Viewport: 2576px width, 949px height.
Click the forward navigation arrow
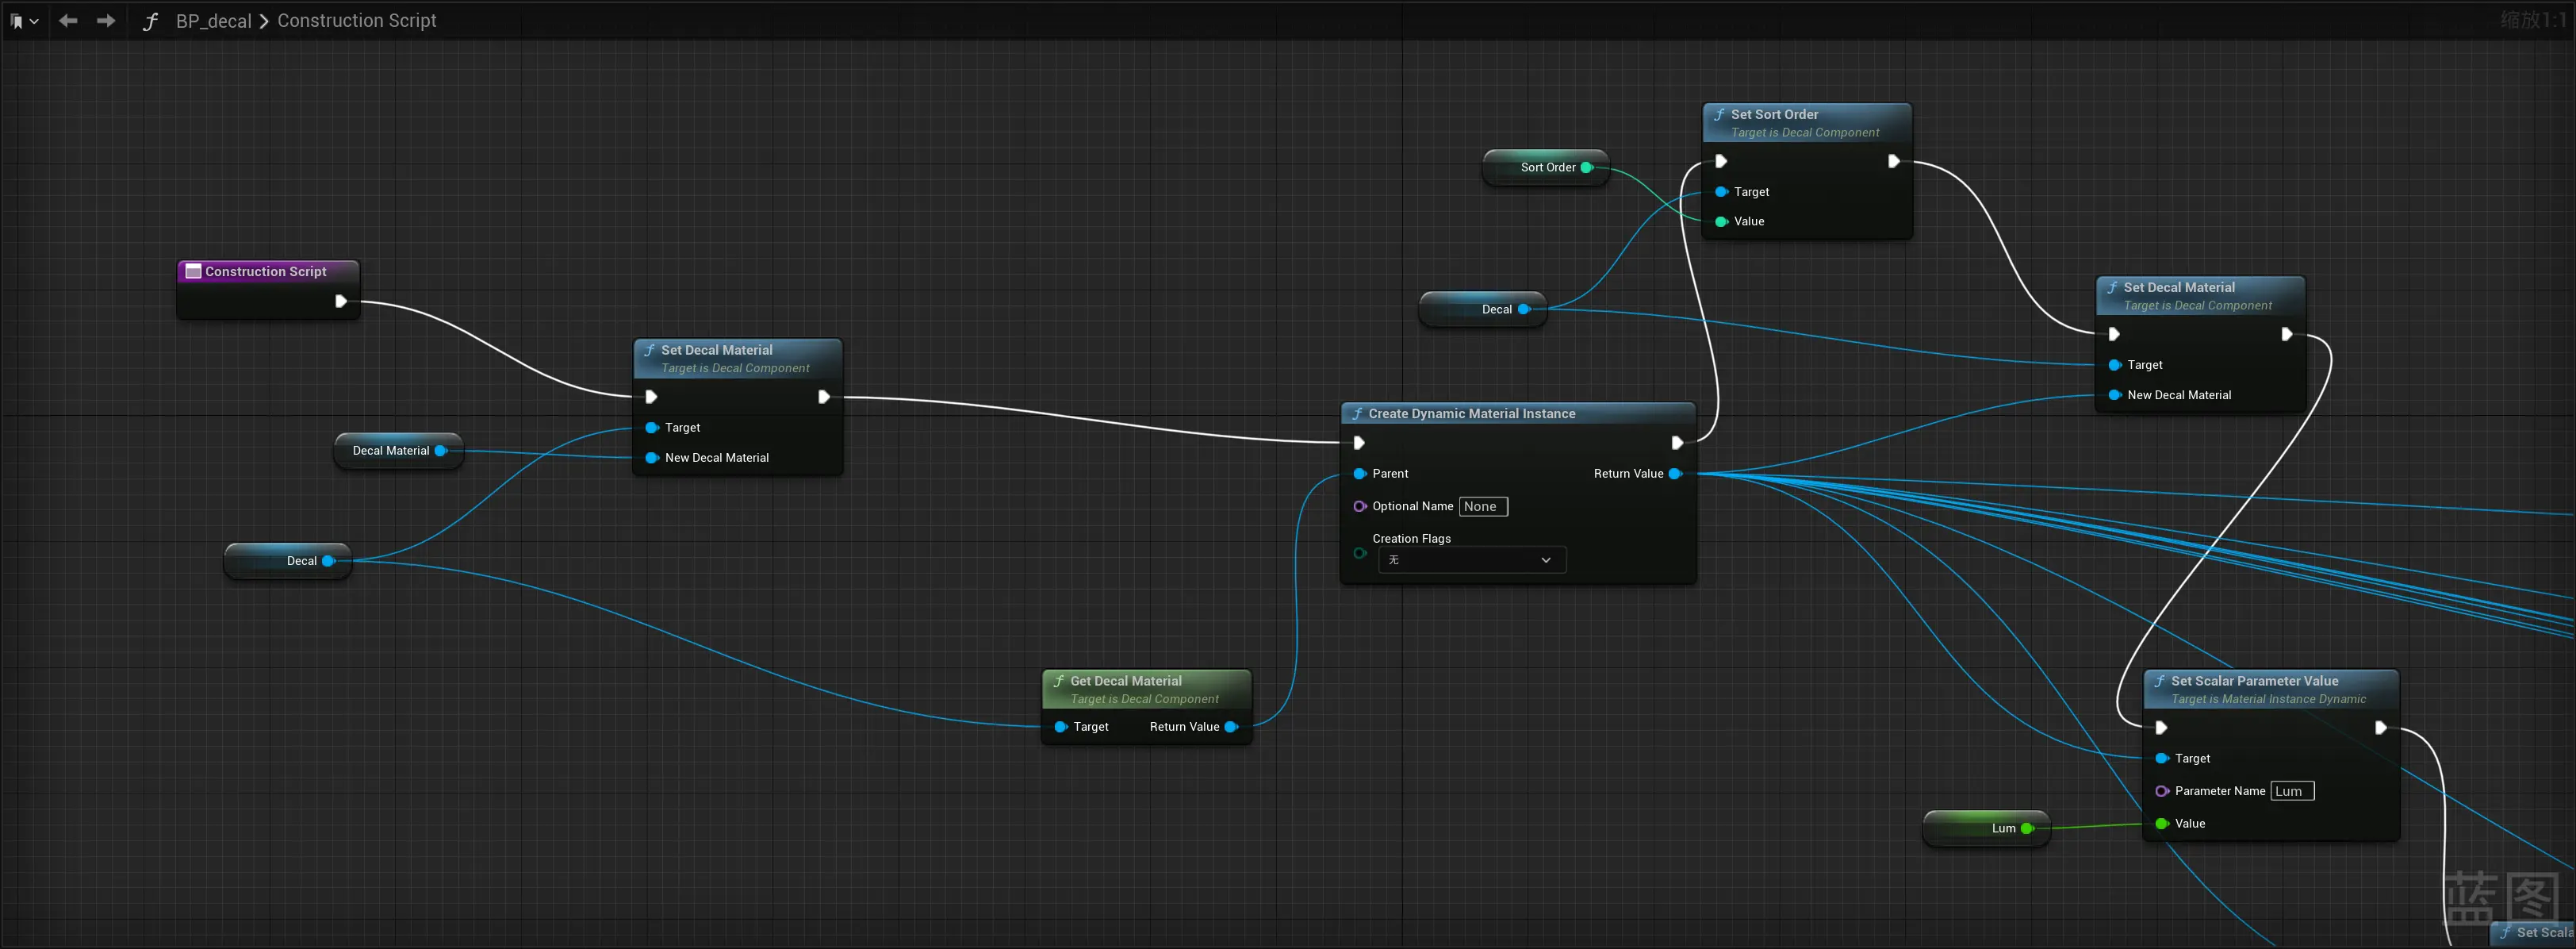pos(105,21)
